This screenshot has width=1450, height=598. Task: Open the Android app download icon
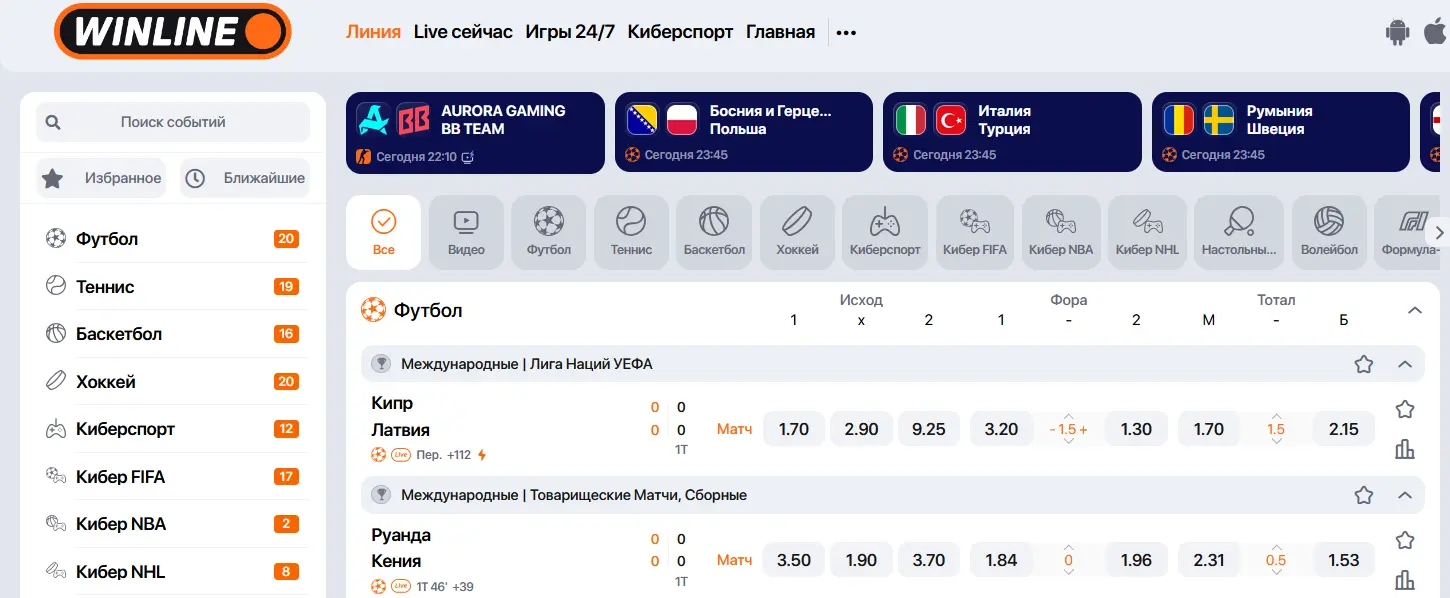click(x=1397, y=32)
